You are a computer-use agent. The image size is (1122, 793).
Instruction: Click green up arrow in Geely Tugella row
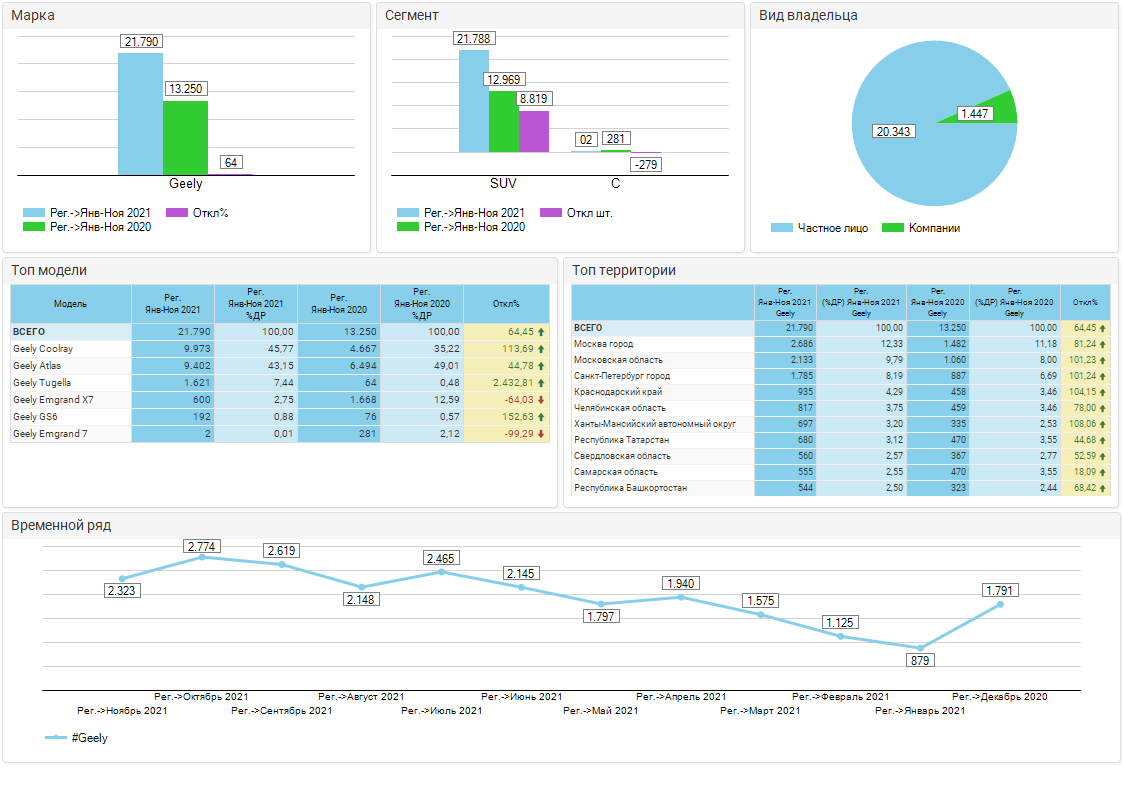(x=541, y=383)
